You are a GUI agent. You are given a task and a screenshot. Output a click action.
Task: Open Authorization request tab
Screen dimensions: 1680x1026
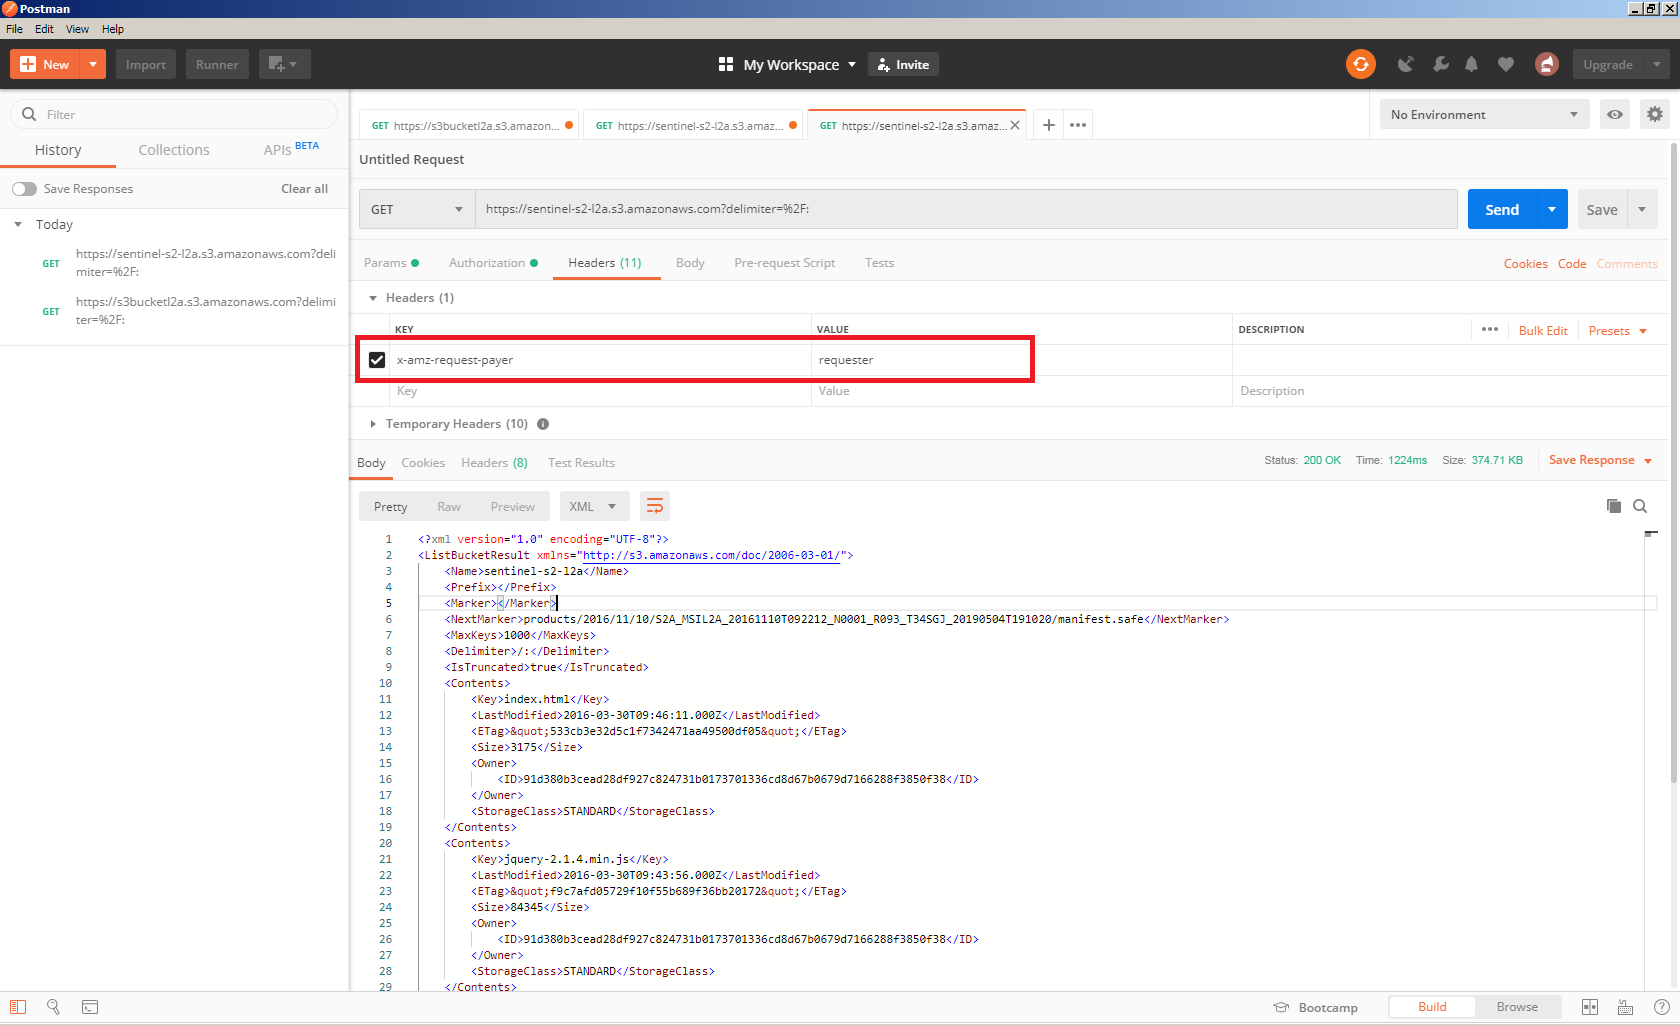[493, 263]
